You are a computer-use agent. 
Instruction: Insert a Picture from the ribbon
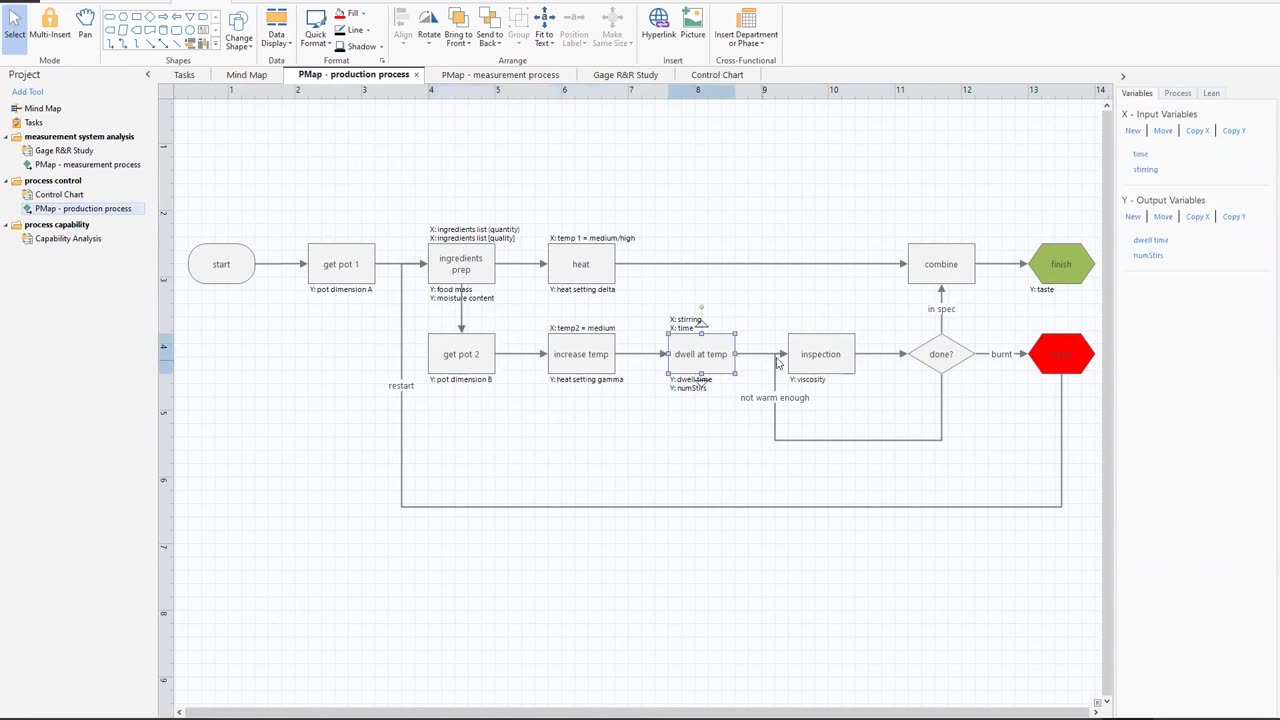coord(693,25)
